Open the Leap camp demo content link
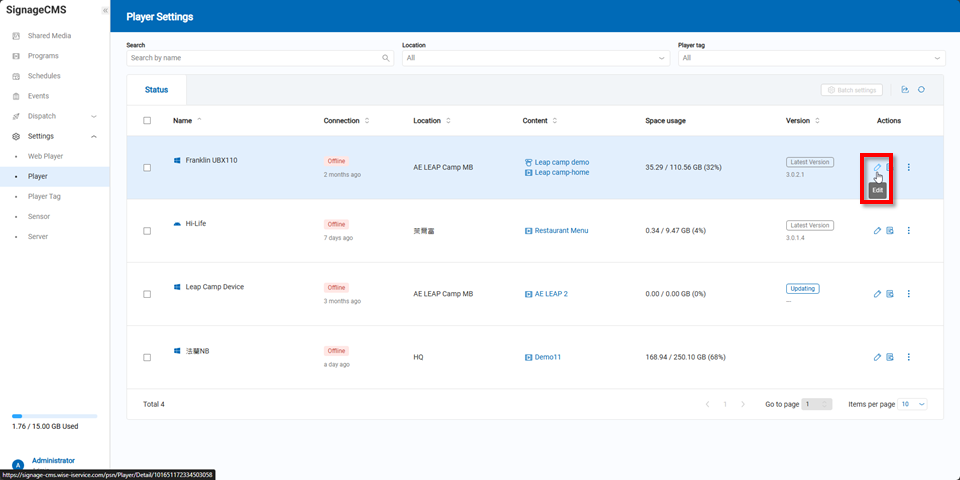 tap(561, 162)
